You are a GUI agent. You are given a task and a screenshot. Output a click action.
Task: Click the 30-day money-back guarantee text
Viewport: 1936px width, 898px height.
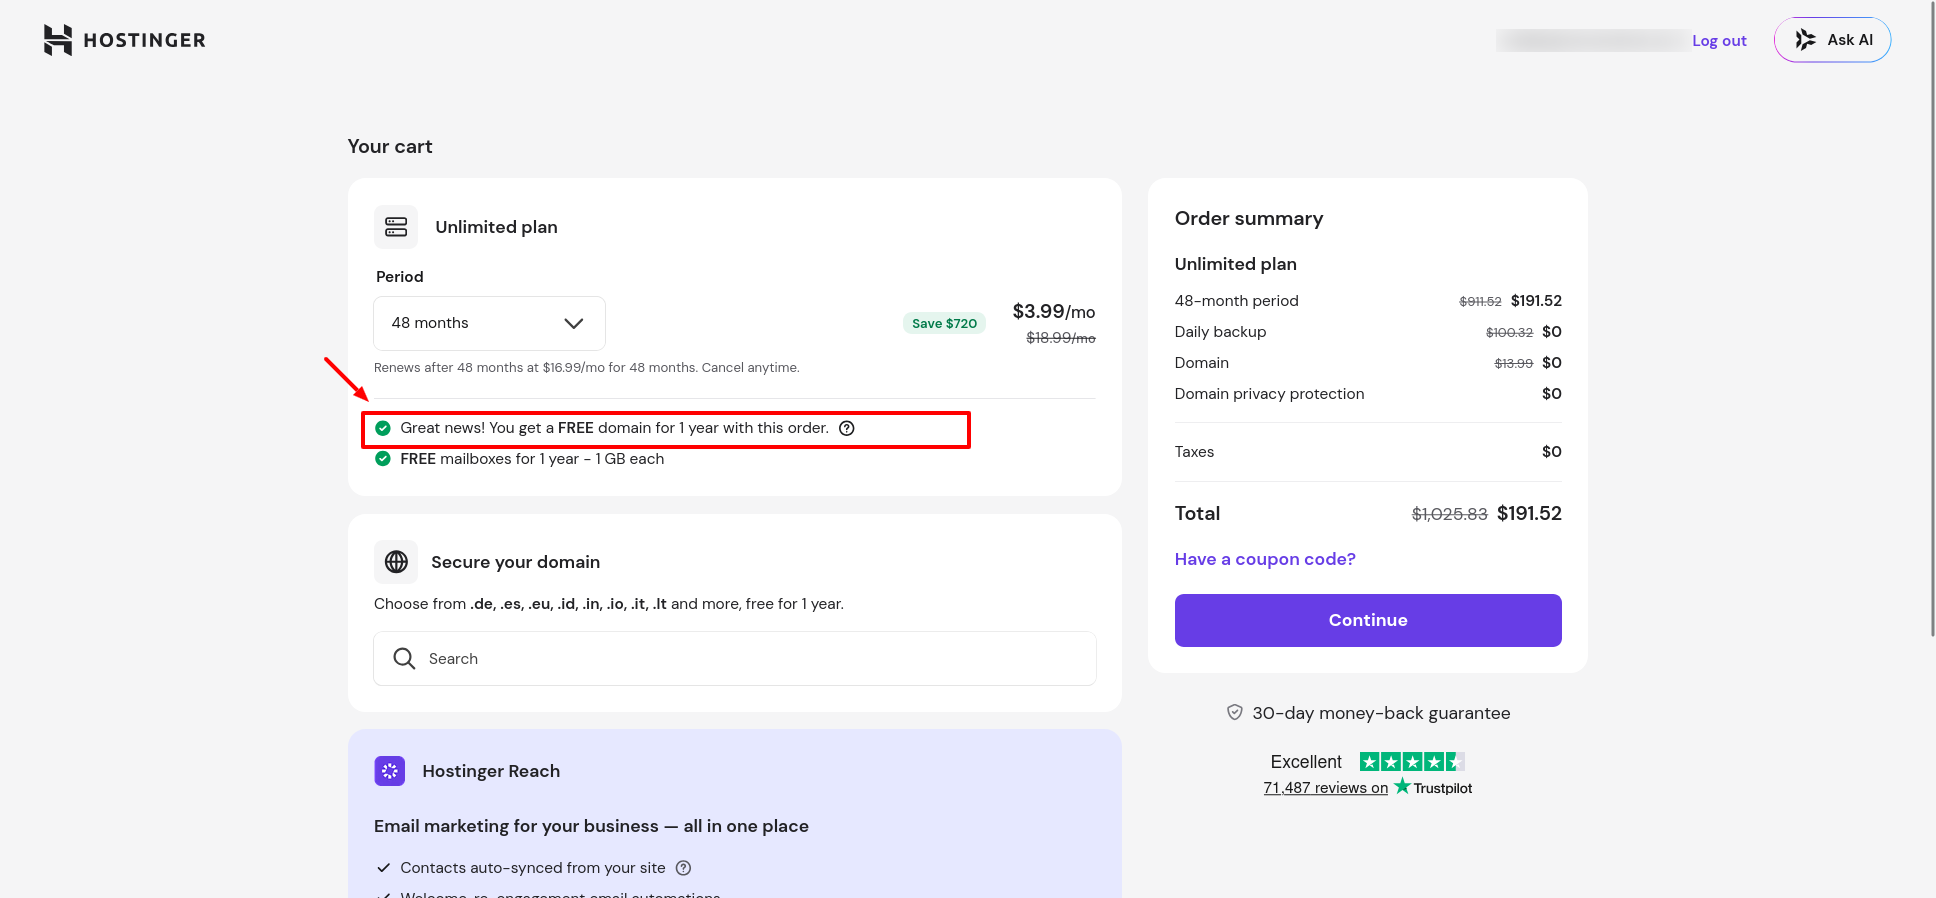tap(1381, 713)
